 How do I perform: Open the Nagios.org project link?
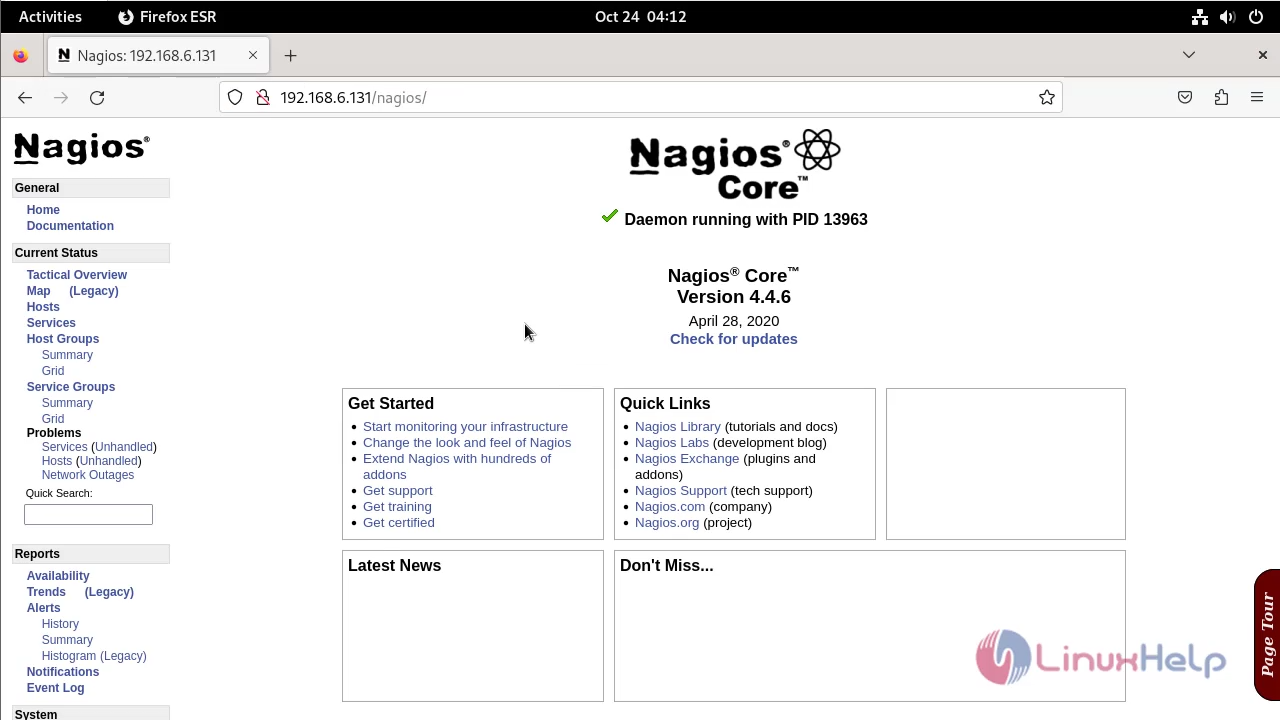[x=667, y=523]
